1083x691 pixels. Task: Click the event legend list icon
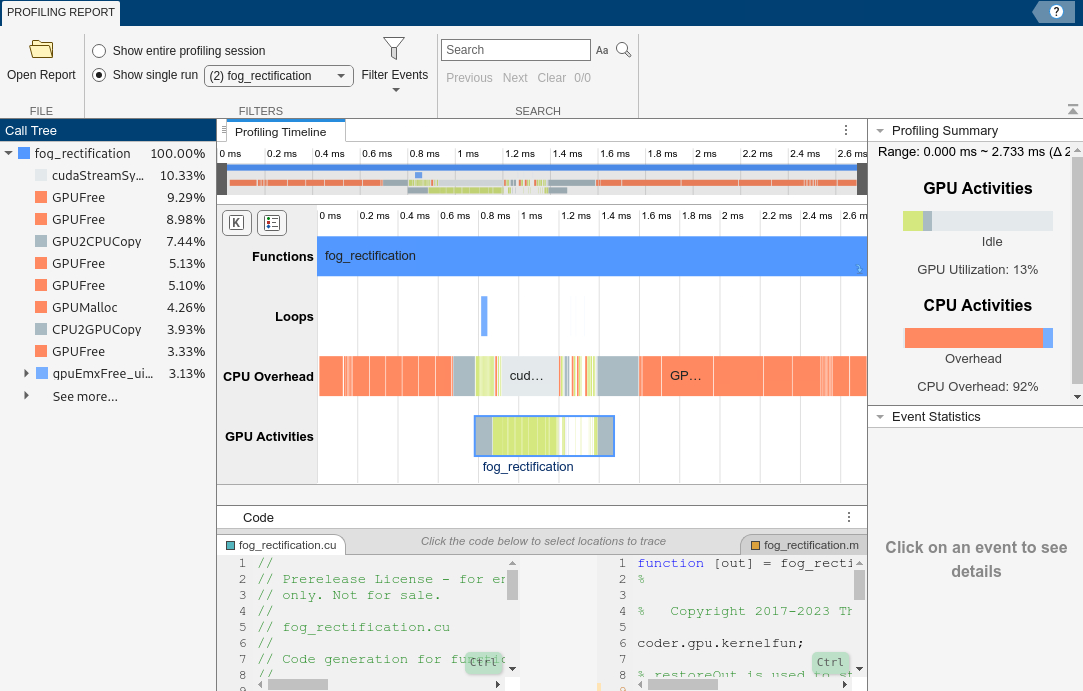[x=271, y=222]
